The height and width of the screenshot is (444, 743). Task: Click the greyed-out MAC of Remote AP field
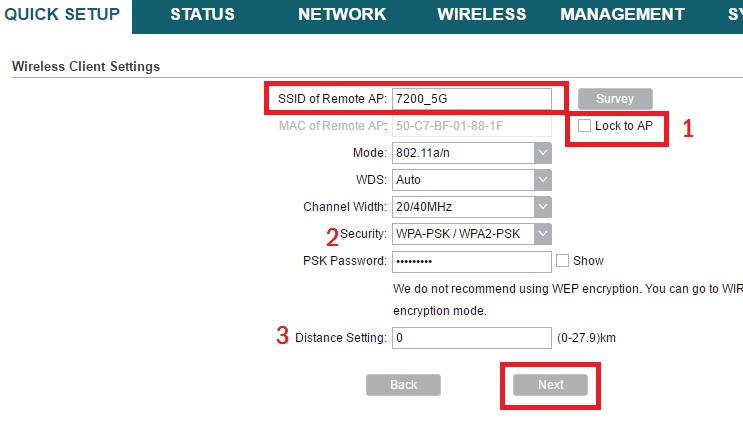tap(471, 126)
